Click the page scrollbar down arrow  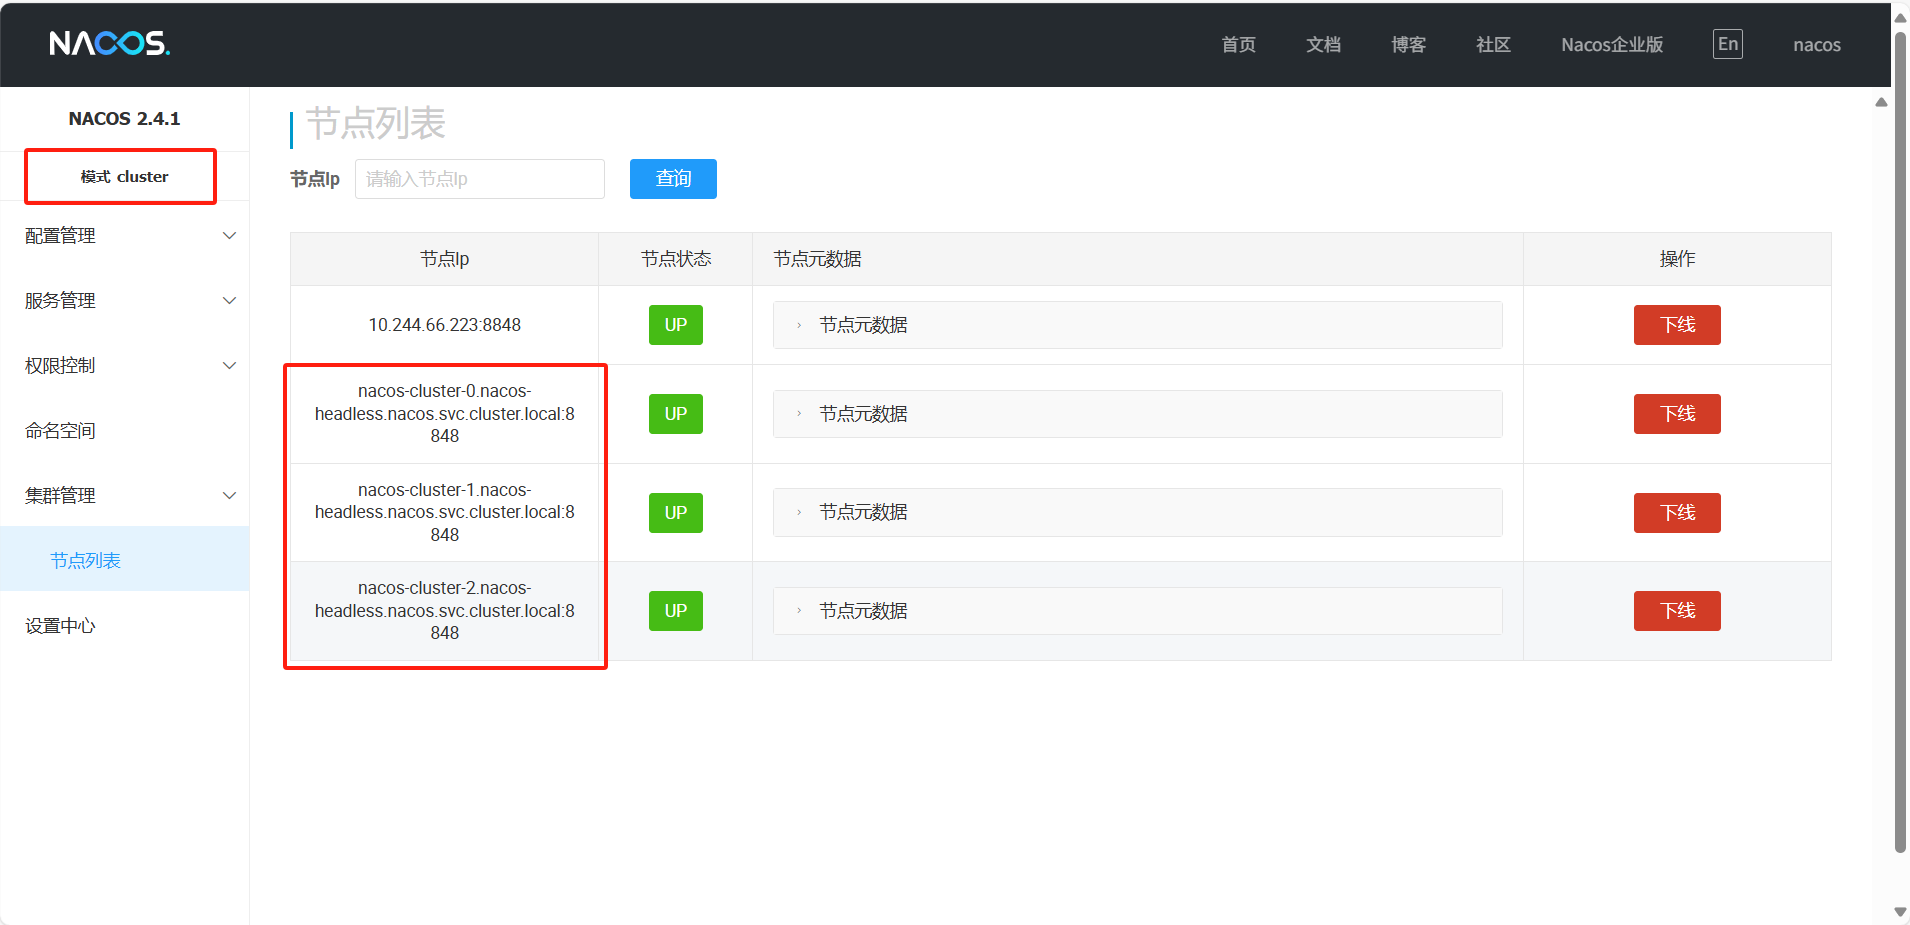click(1900, 912)
